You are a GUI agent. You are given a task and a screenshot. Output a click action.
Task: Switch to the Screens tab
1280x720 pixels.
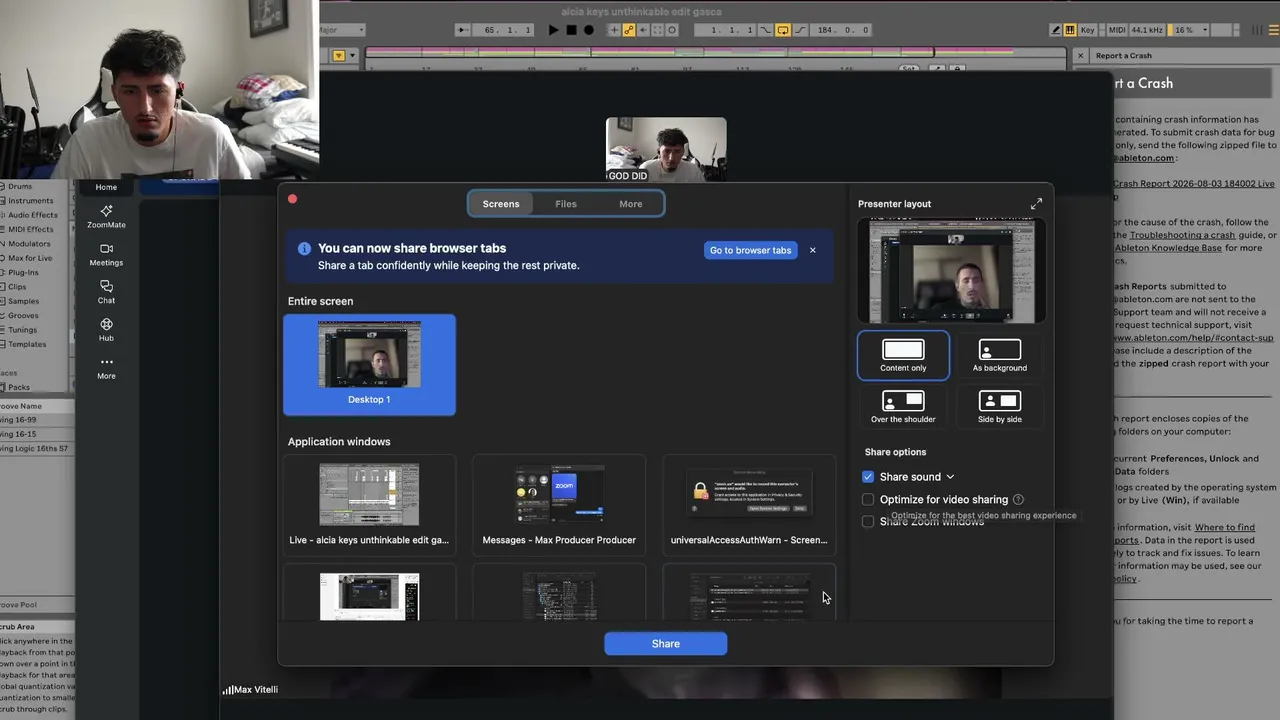click(x=501, y=204)
